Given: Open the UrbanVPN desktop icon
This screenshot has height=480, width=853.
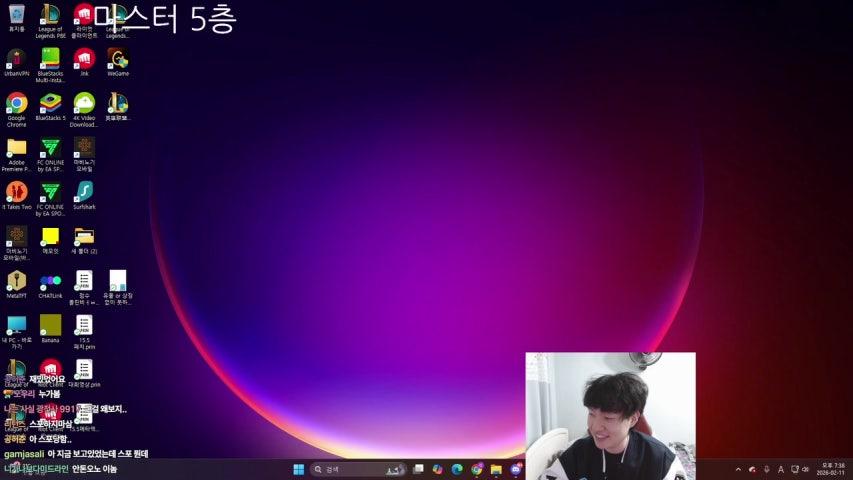Looking at the screenshot, I should click(16, 58).
